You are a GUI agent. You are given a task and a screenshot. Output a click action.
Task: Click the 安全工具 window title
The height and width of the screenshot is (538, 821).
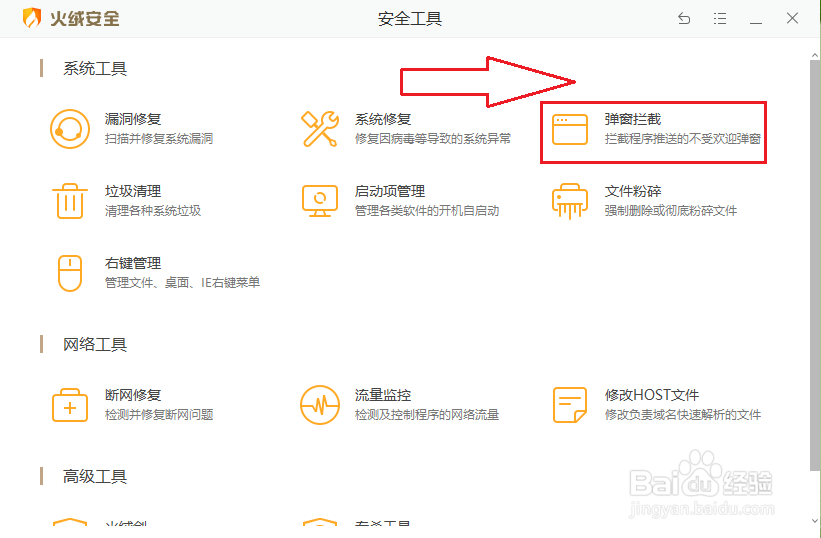coord(410,19)
